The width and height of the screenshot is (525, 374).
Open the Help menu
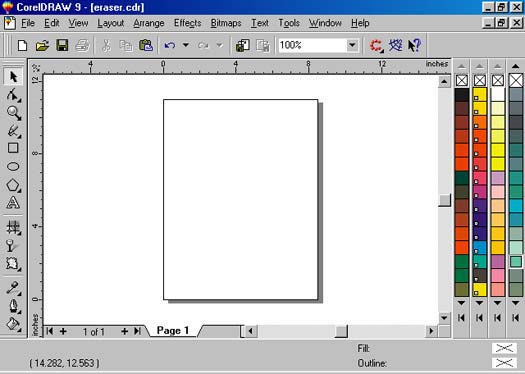click(360, 23)
